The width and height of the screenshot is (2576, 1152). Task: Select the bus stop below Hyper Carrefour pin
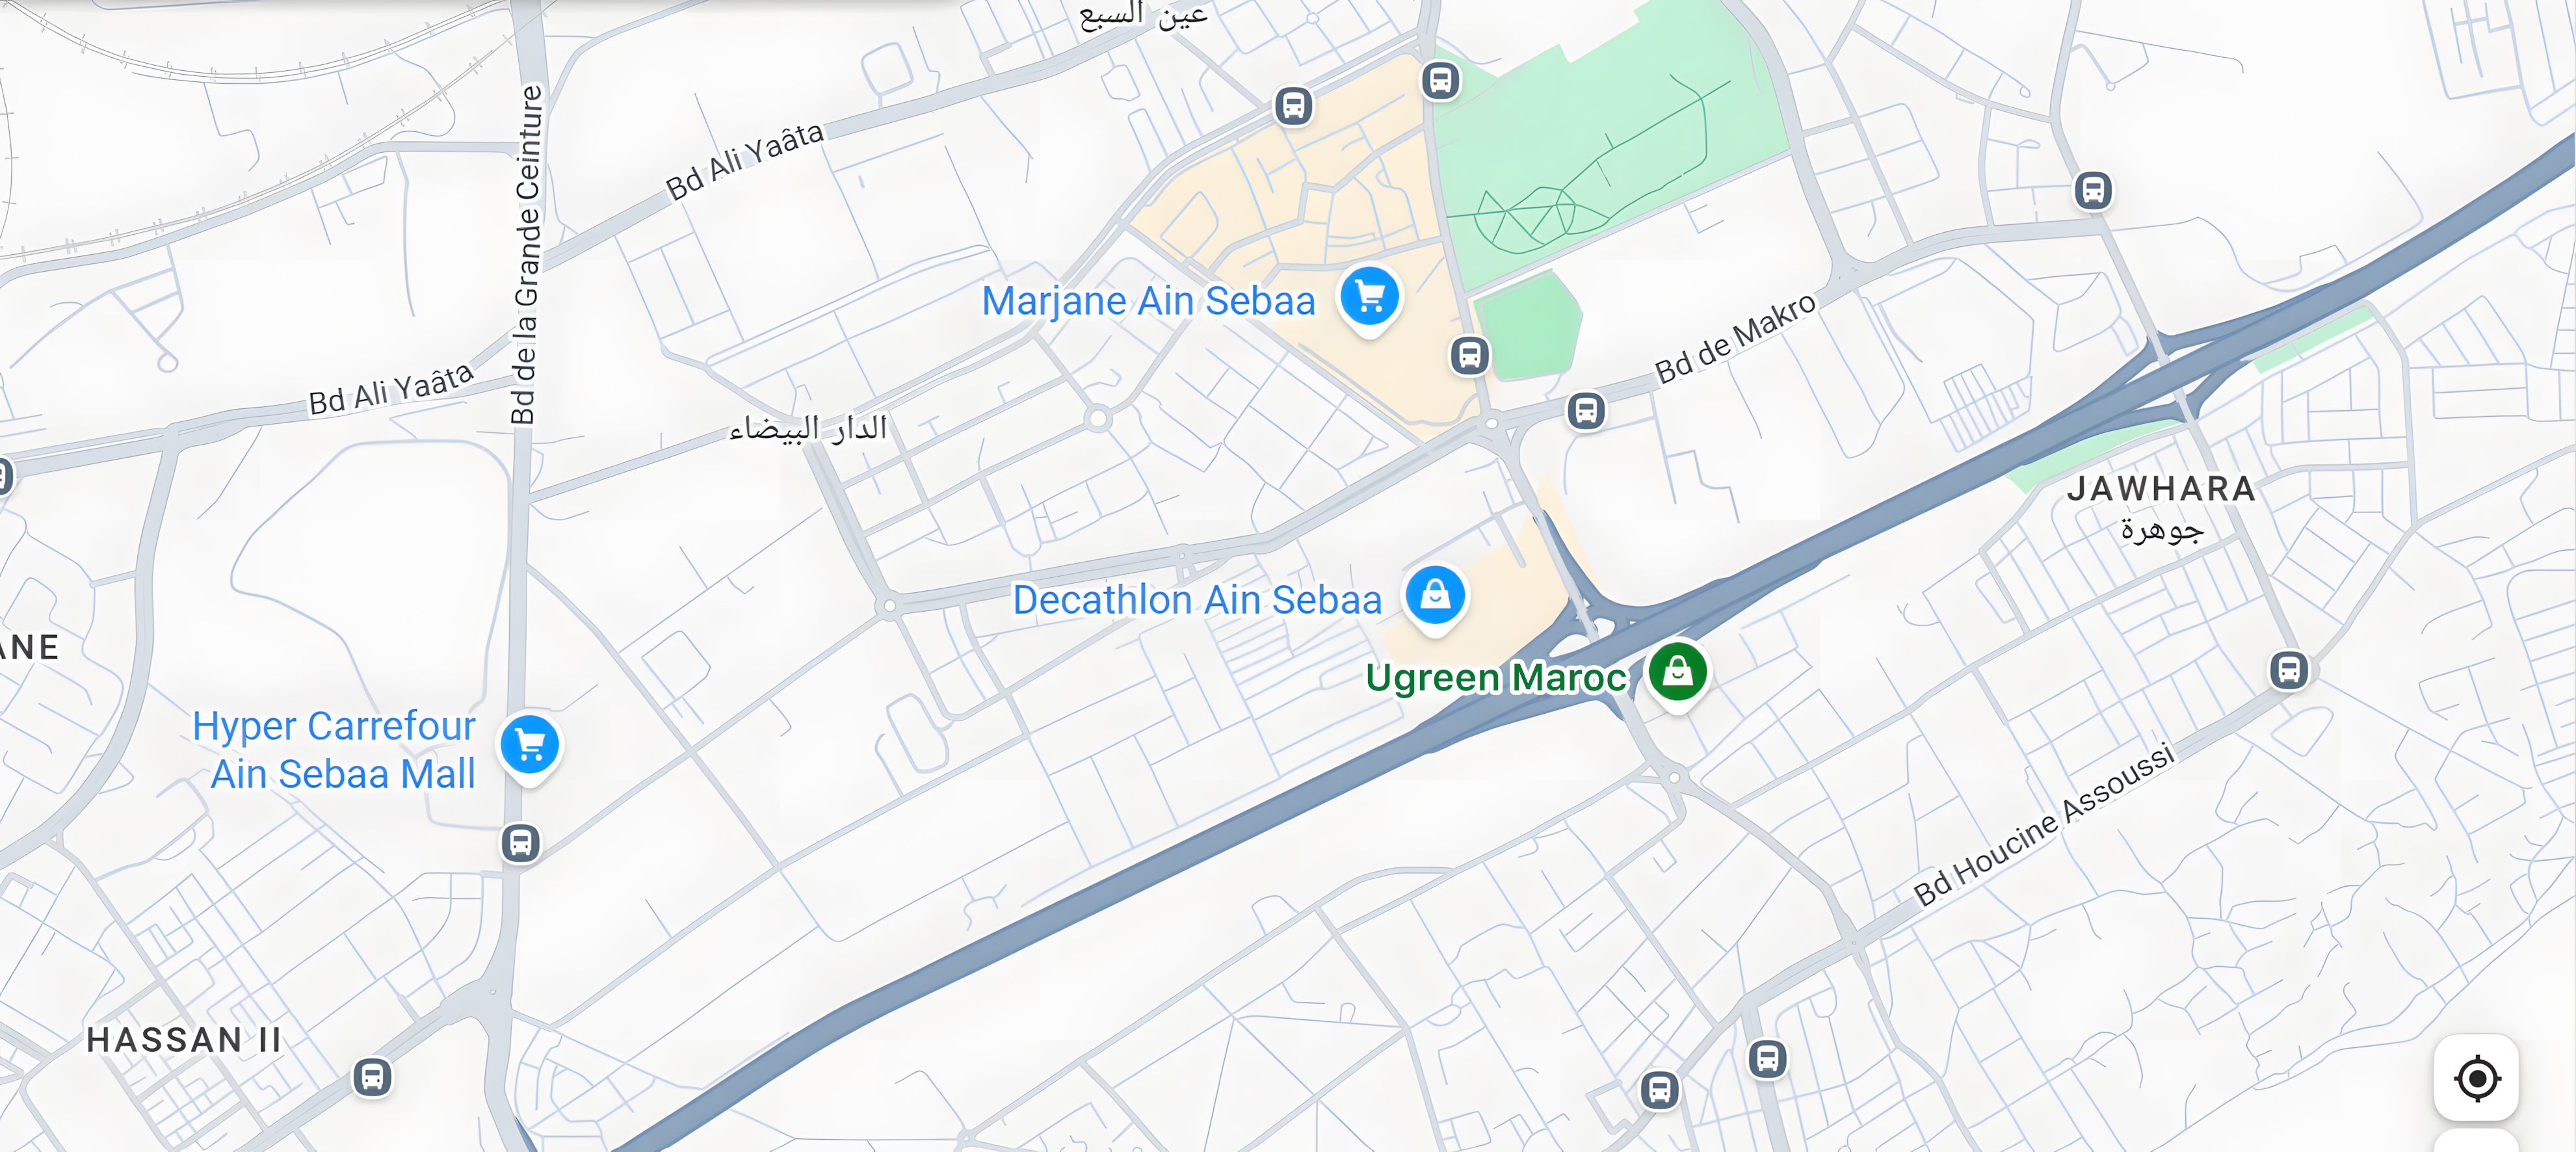(520, 843)
